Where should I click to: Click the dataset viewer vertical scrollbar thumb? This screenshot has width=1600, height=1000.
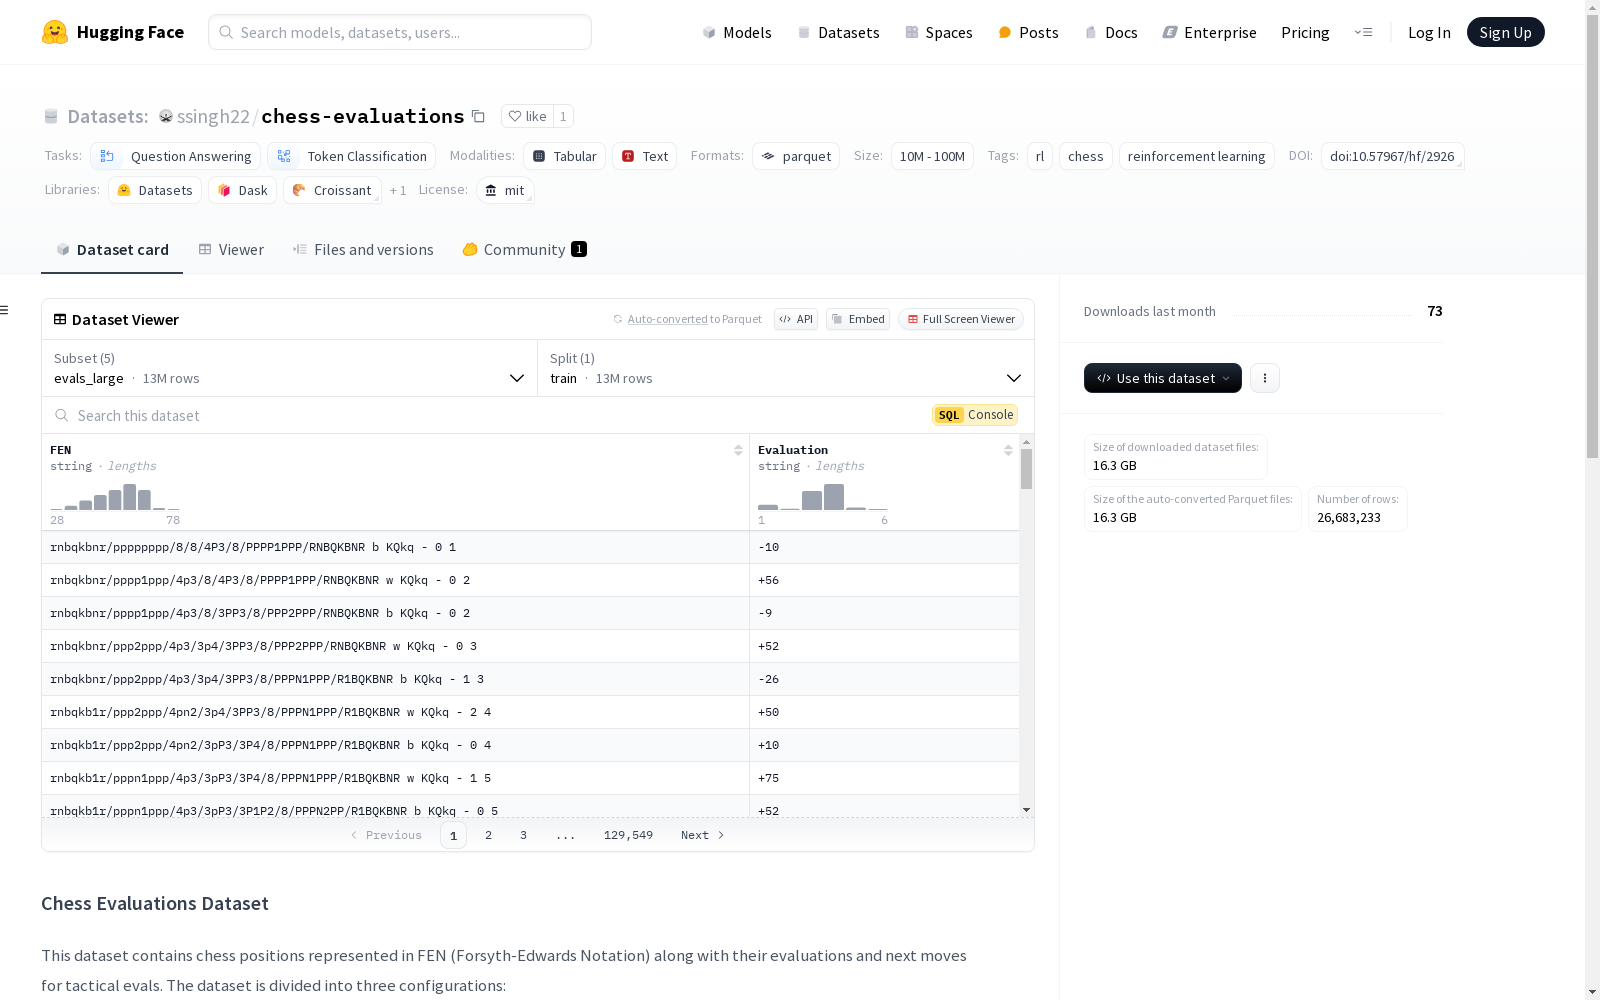(x=1026, y=469)
